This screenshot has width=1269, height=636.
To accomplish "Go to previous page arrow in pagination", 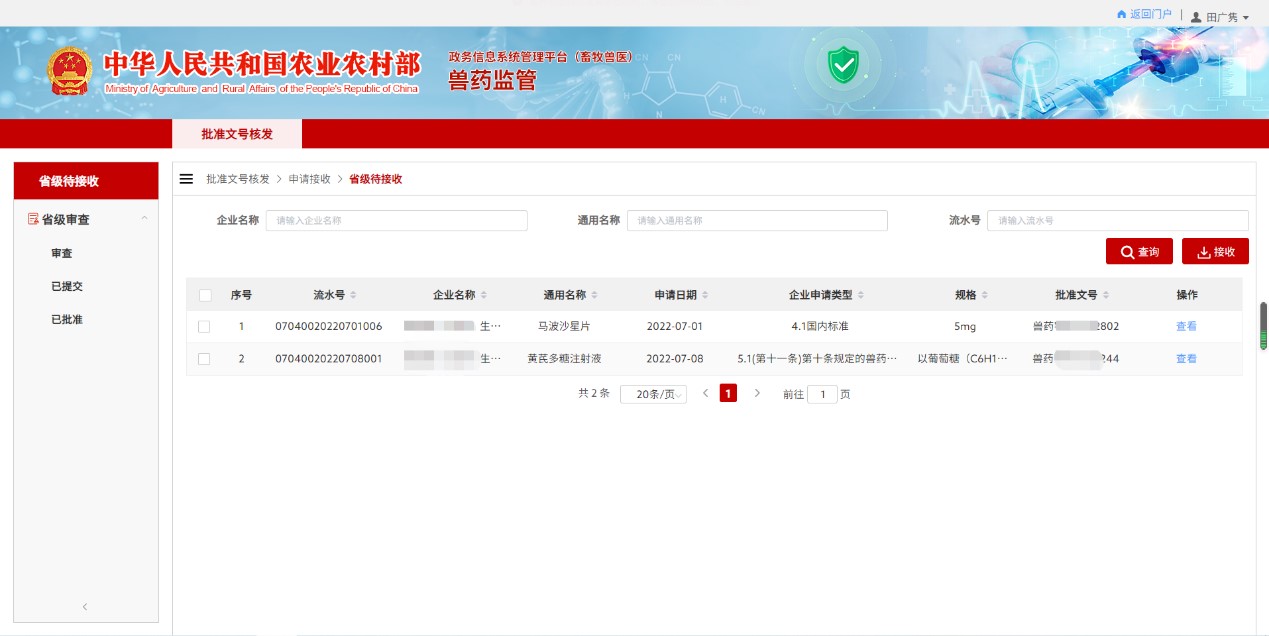I will (705, 394).
